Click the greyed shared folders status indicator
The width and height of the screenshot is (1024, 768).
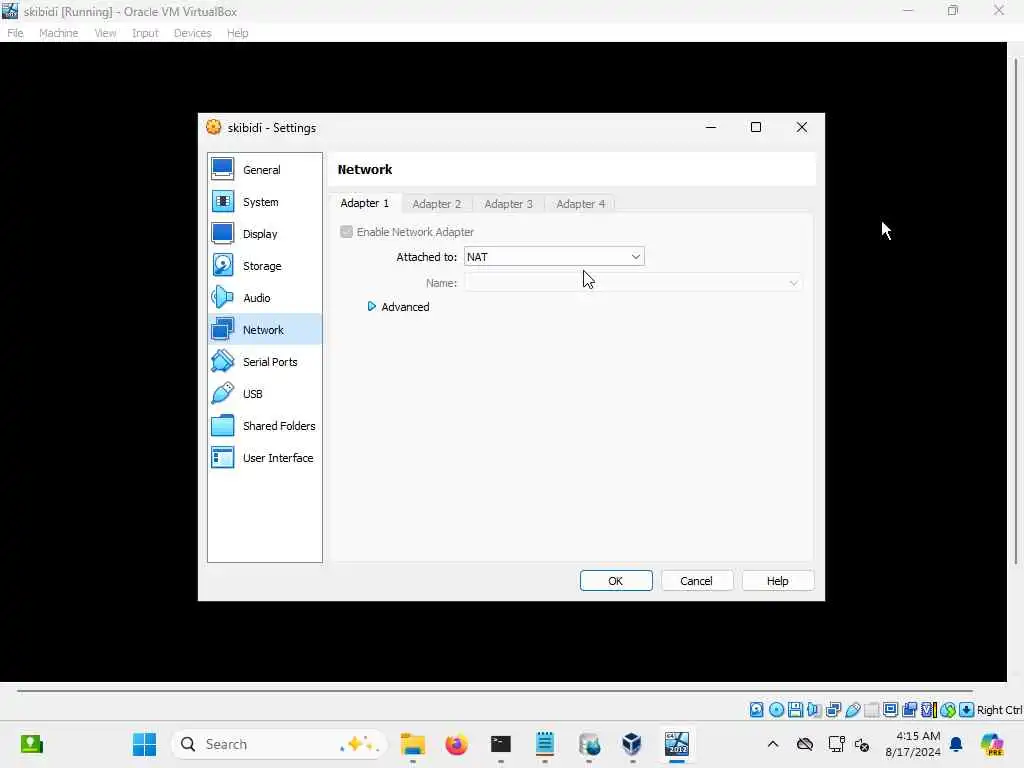871,710
